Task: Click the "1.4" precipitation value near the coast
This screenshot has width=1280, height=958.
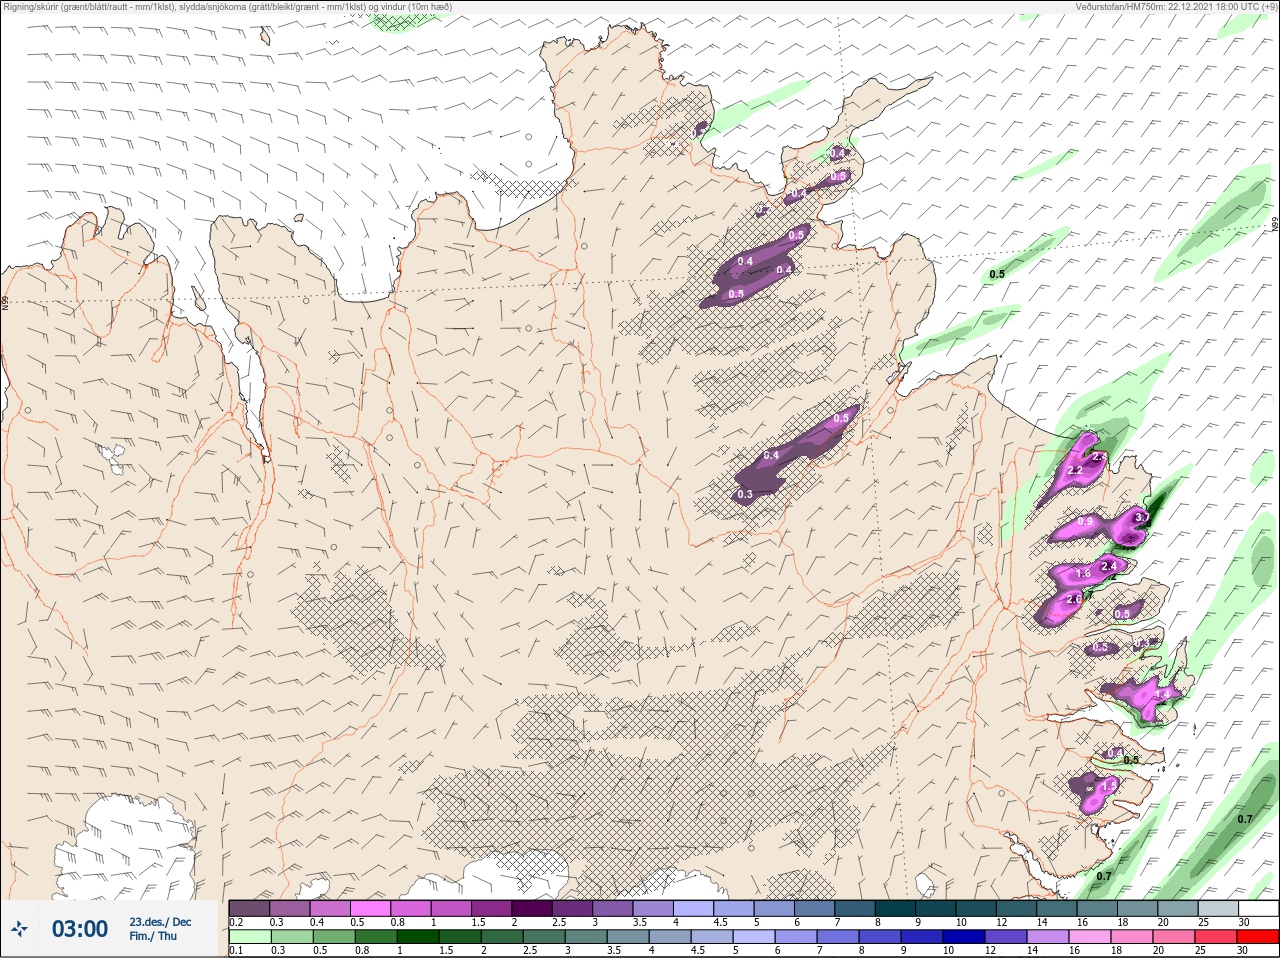Action: (x=1162, y=693)
